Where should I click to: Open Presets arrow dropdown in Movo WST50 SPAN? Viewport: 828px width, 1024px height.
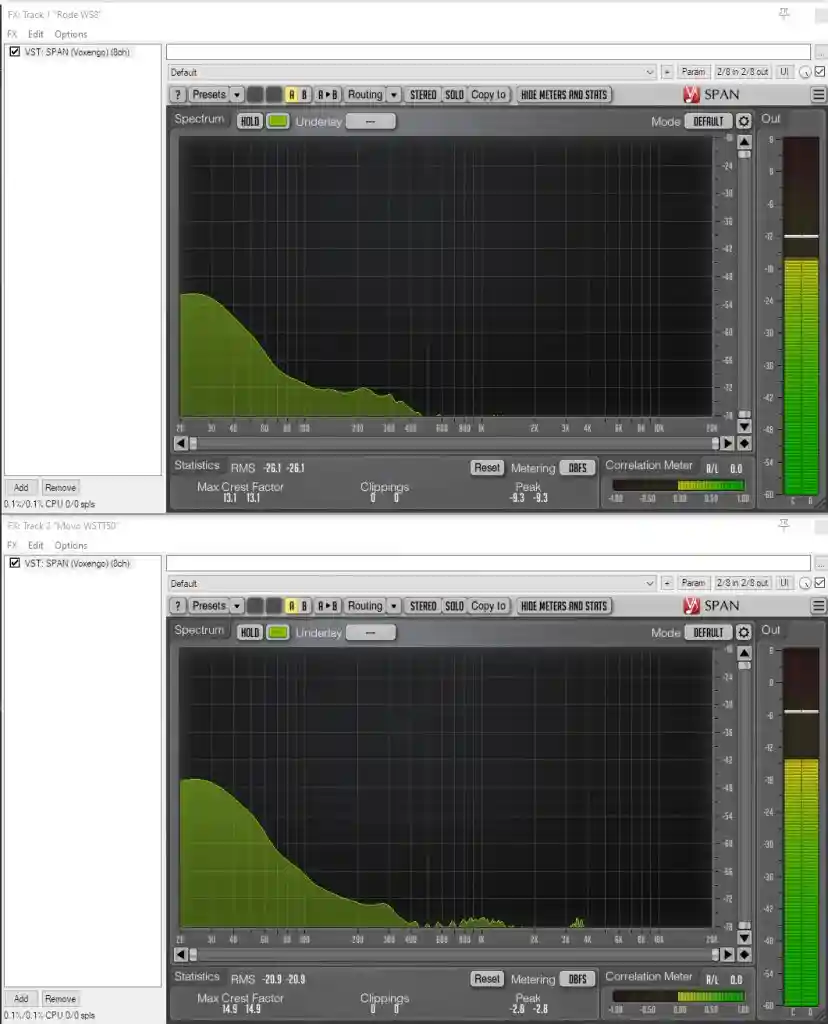coord(236,606)
